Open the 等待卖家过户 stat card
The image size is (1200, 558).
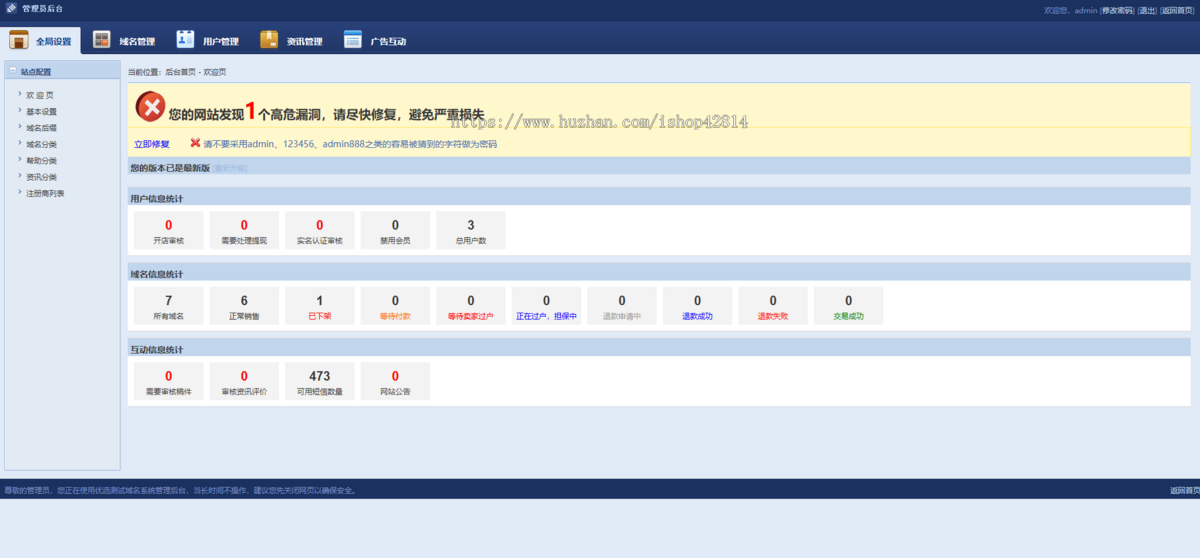coord(471,306)
